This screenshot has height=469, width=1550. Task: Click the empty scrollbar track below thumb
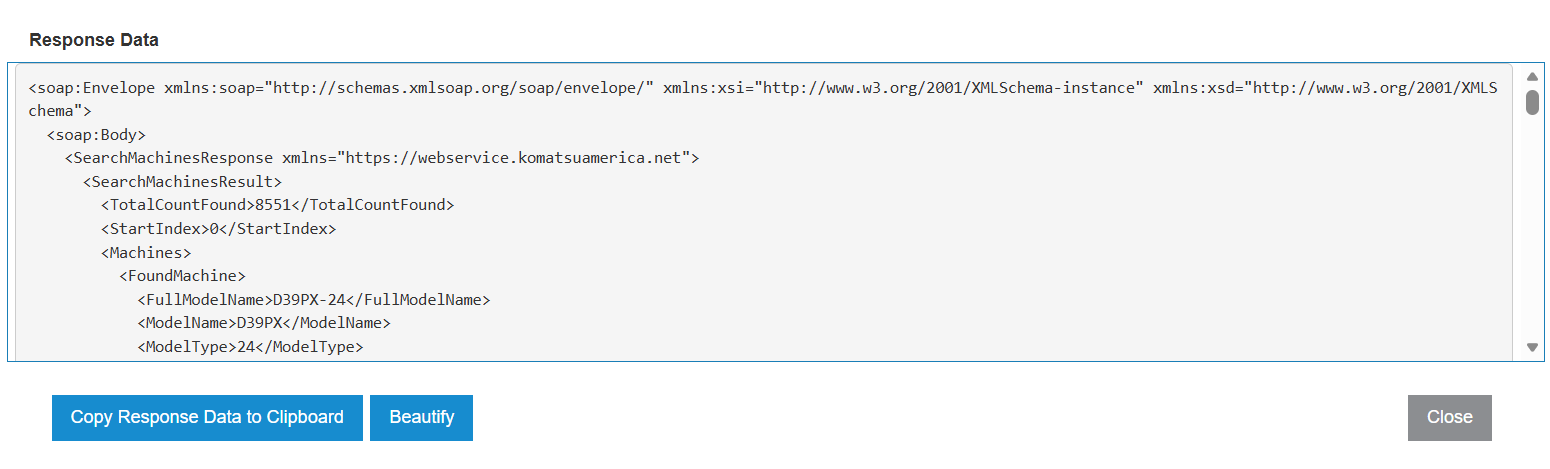1532,230
